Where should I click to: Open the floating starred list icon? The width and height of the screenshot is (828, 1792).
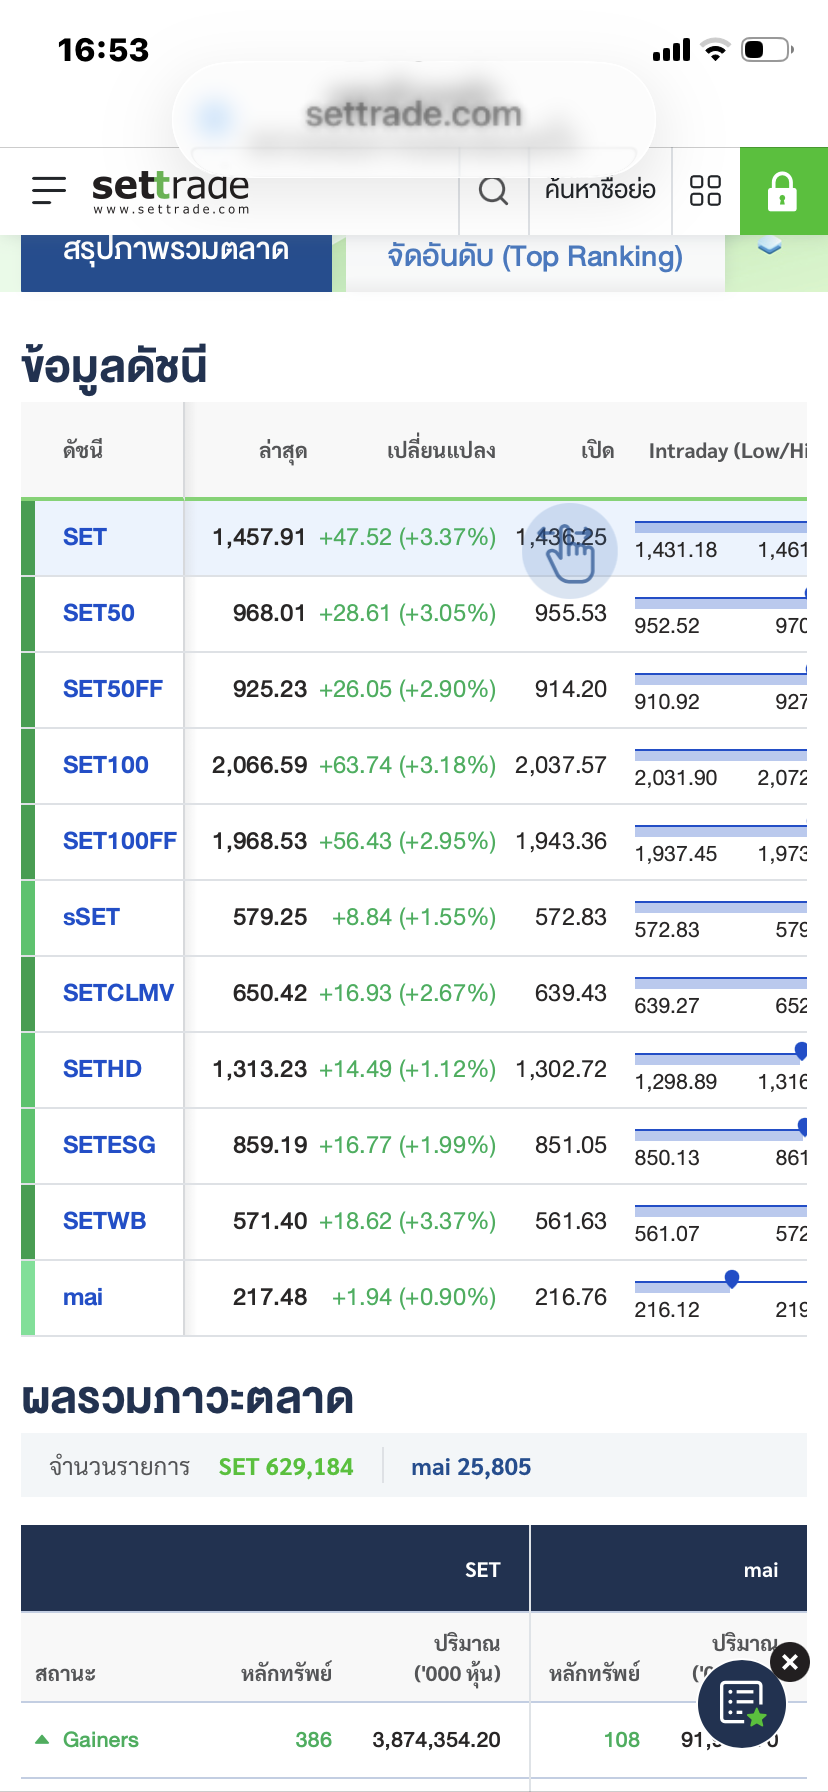(x=741, y=1703)
